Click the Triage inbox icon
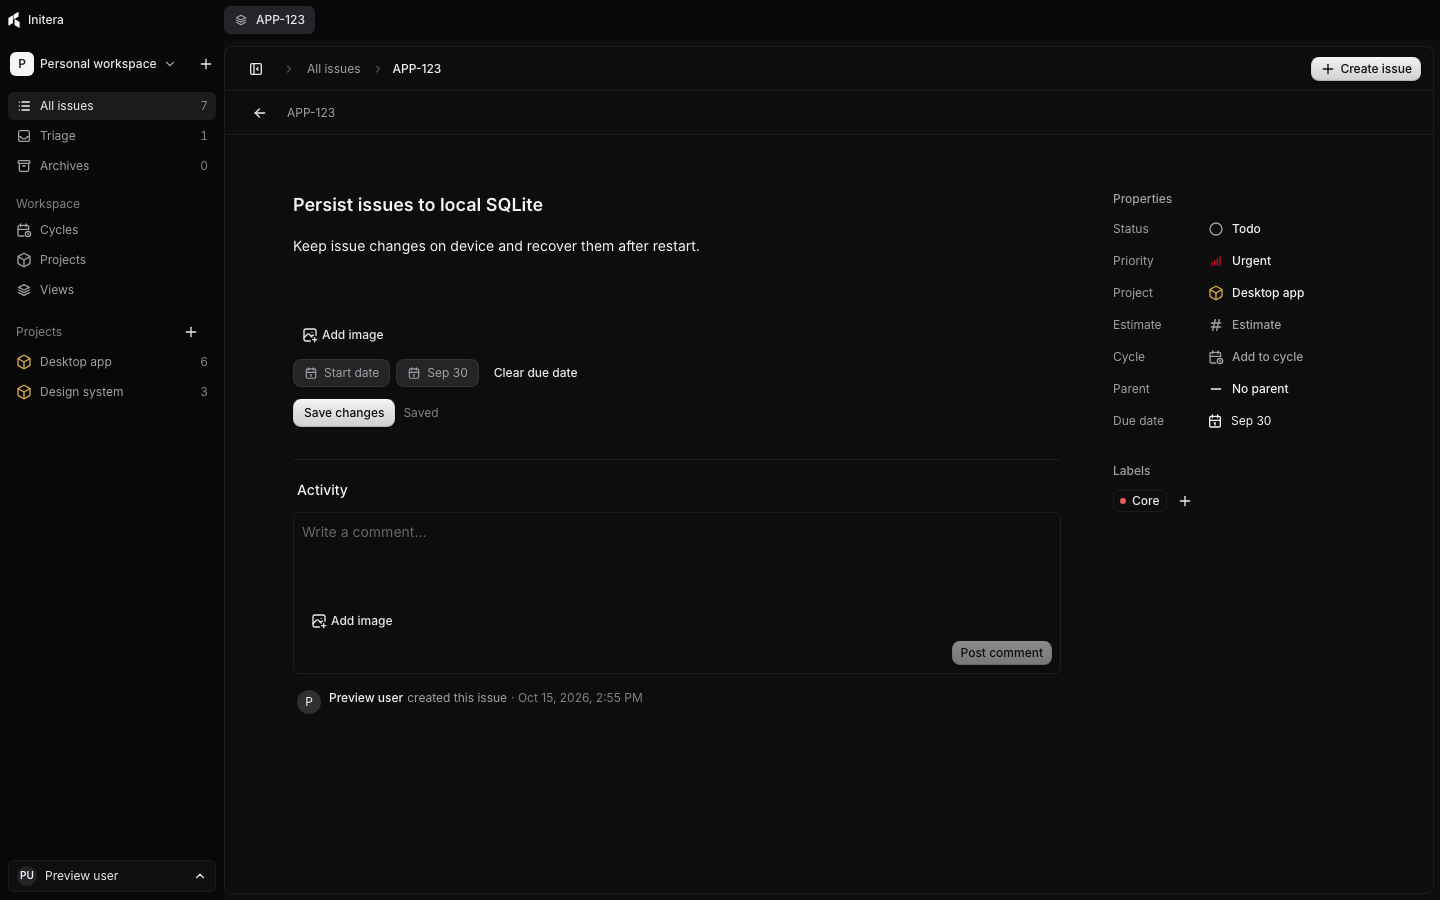This screenshot has height=900, width=1440. (24, 136)
